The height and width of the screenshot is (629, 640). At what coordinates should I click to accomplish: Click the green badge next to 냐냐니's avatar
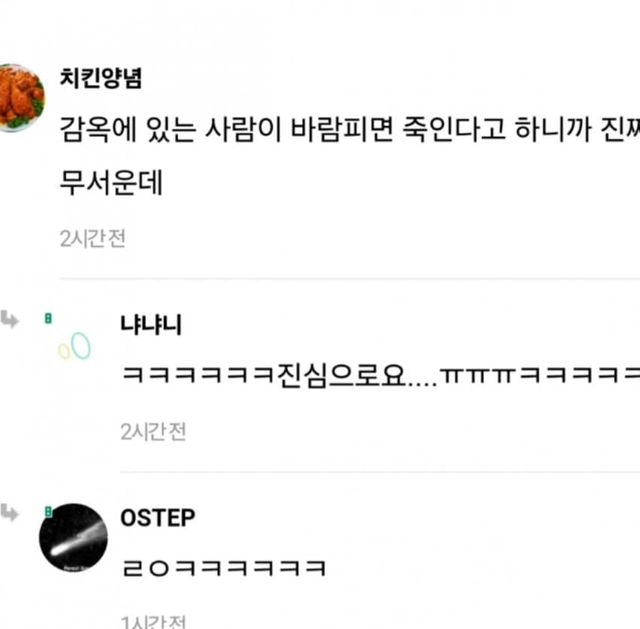click(x=46, y=319)
